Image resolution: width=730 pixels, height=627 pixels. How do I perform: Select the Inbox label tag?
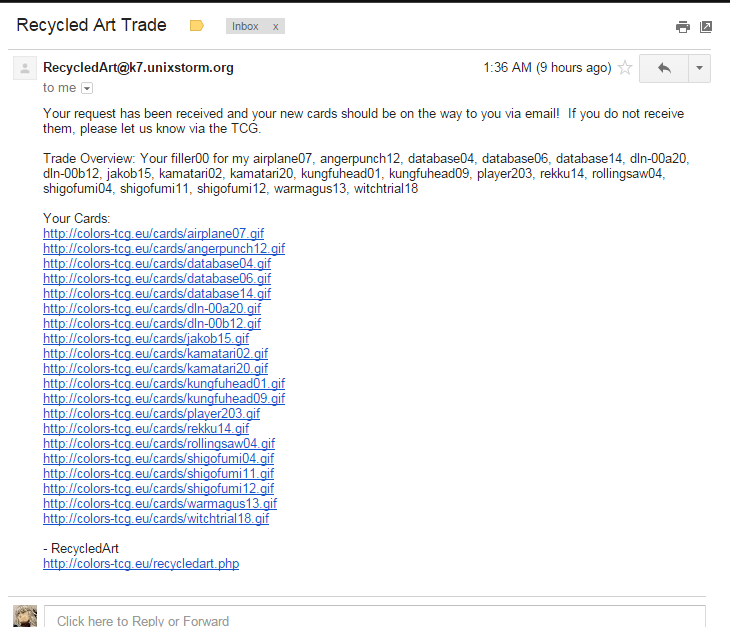tap(245, 27)
